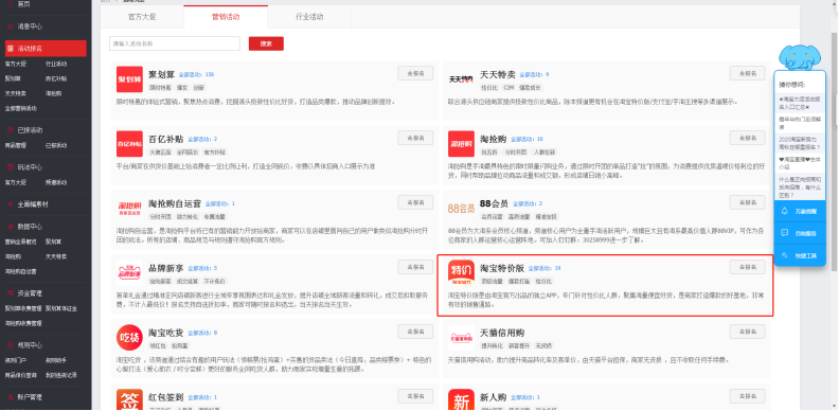Click 去报名 on the 红包签到 card

pos(415,396)
